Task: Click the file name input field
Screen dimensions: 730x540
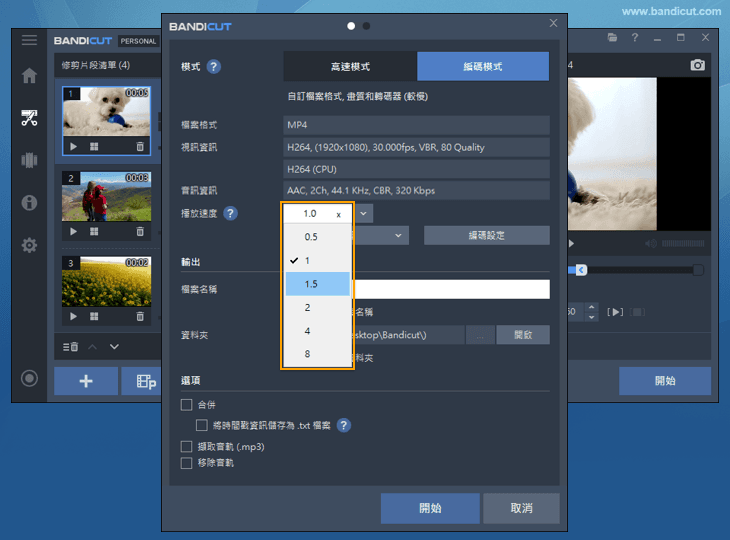Action: (x=452, y=289)
